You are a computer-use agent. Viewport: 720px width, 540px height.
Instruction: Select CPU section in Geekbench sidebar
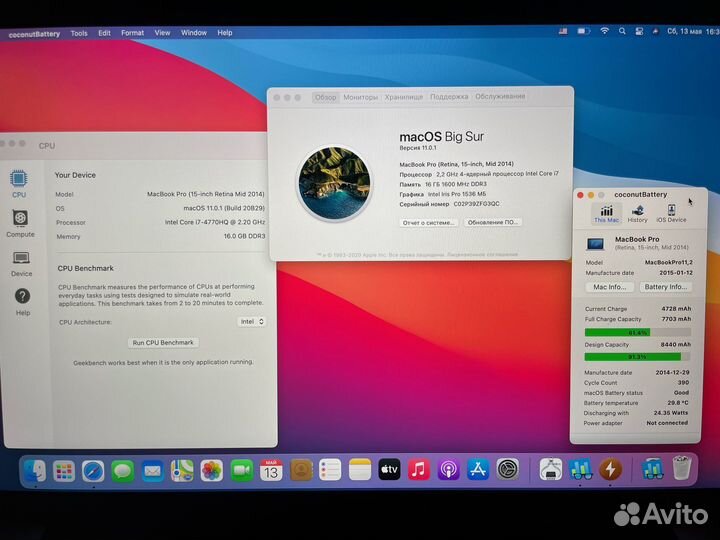(19, 184)
